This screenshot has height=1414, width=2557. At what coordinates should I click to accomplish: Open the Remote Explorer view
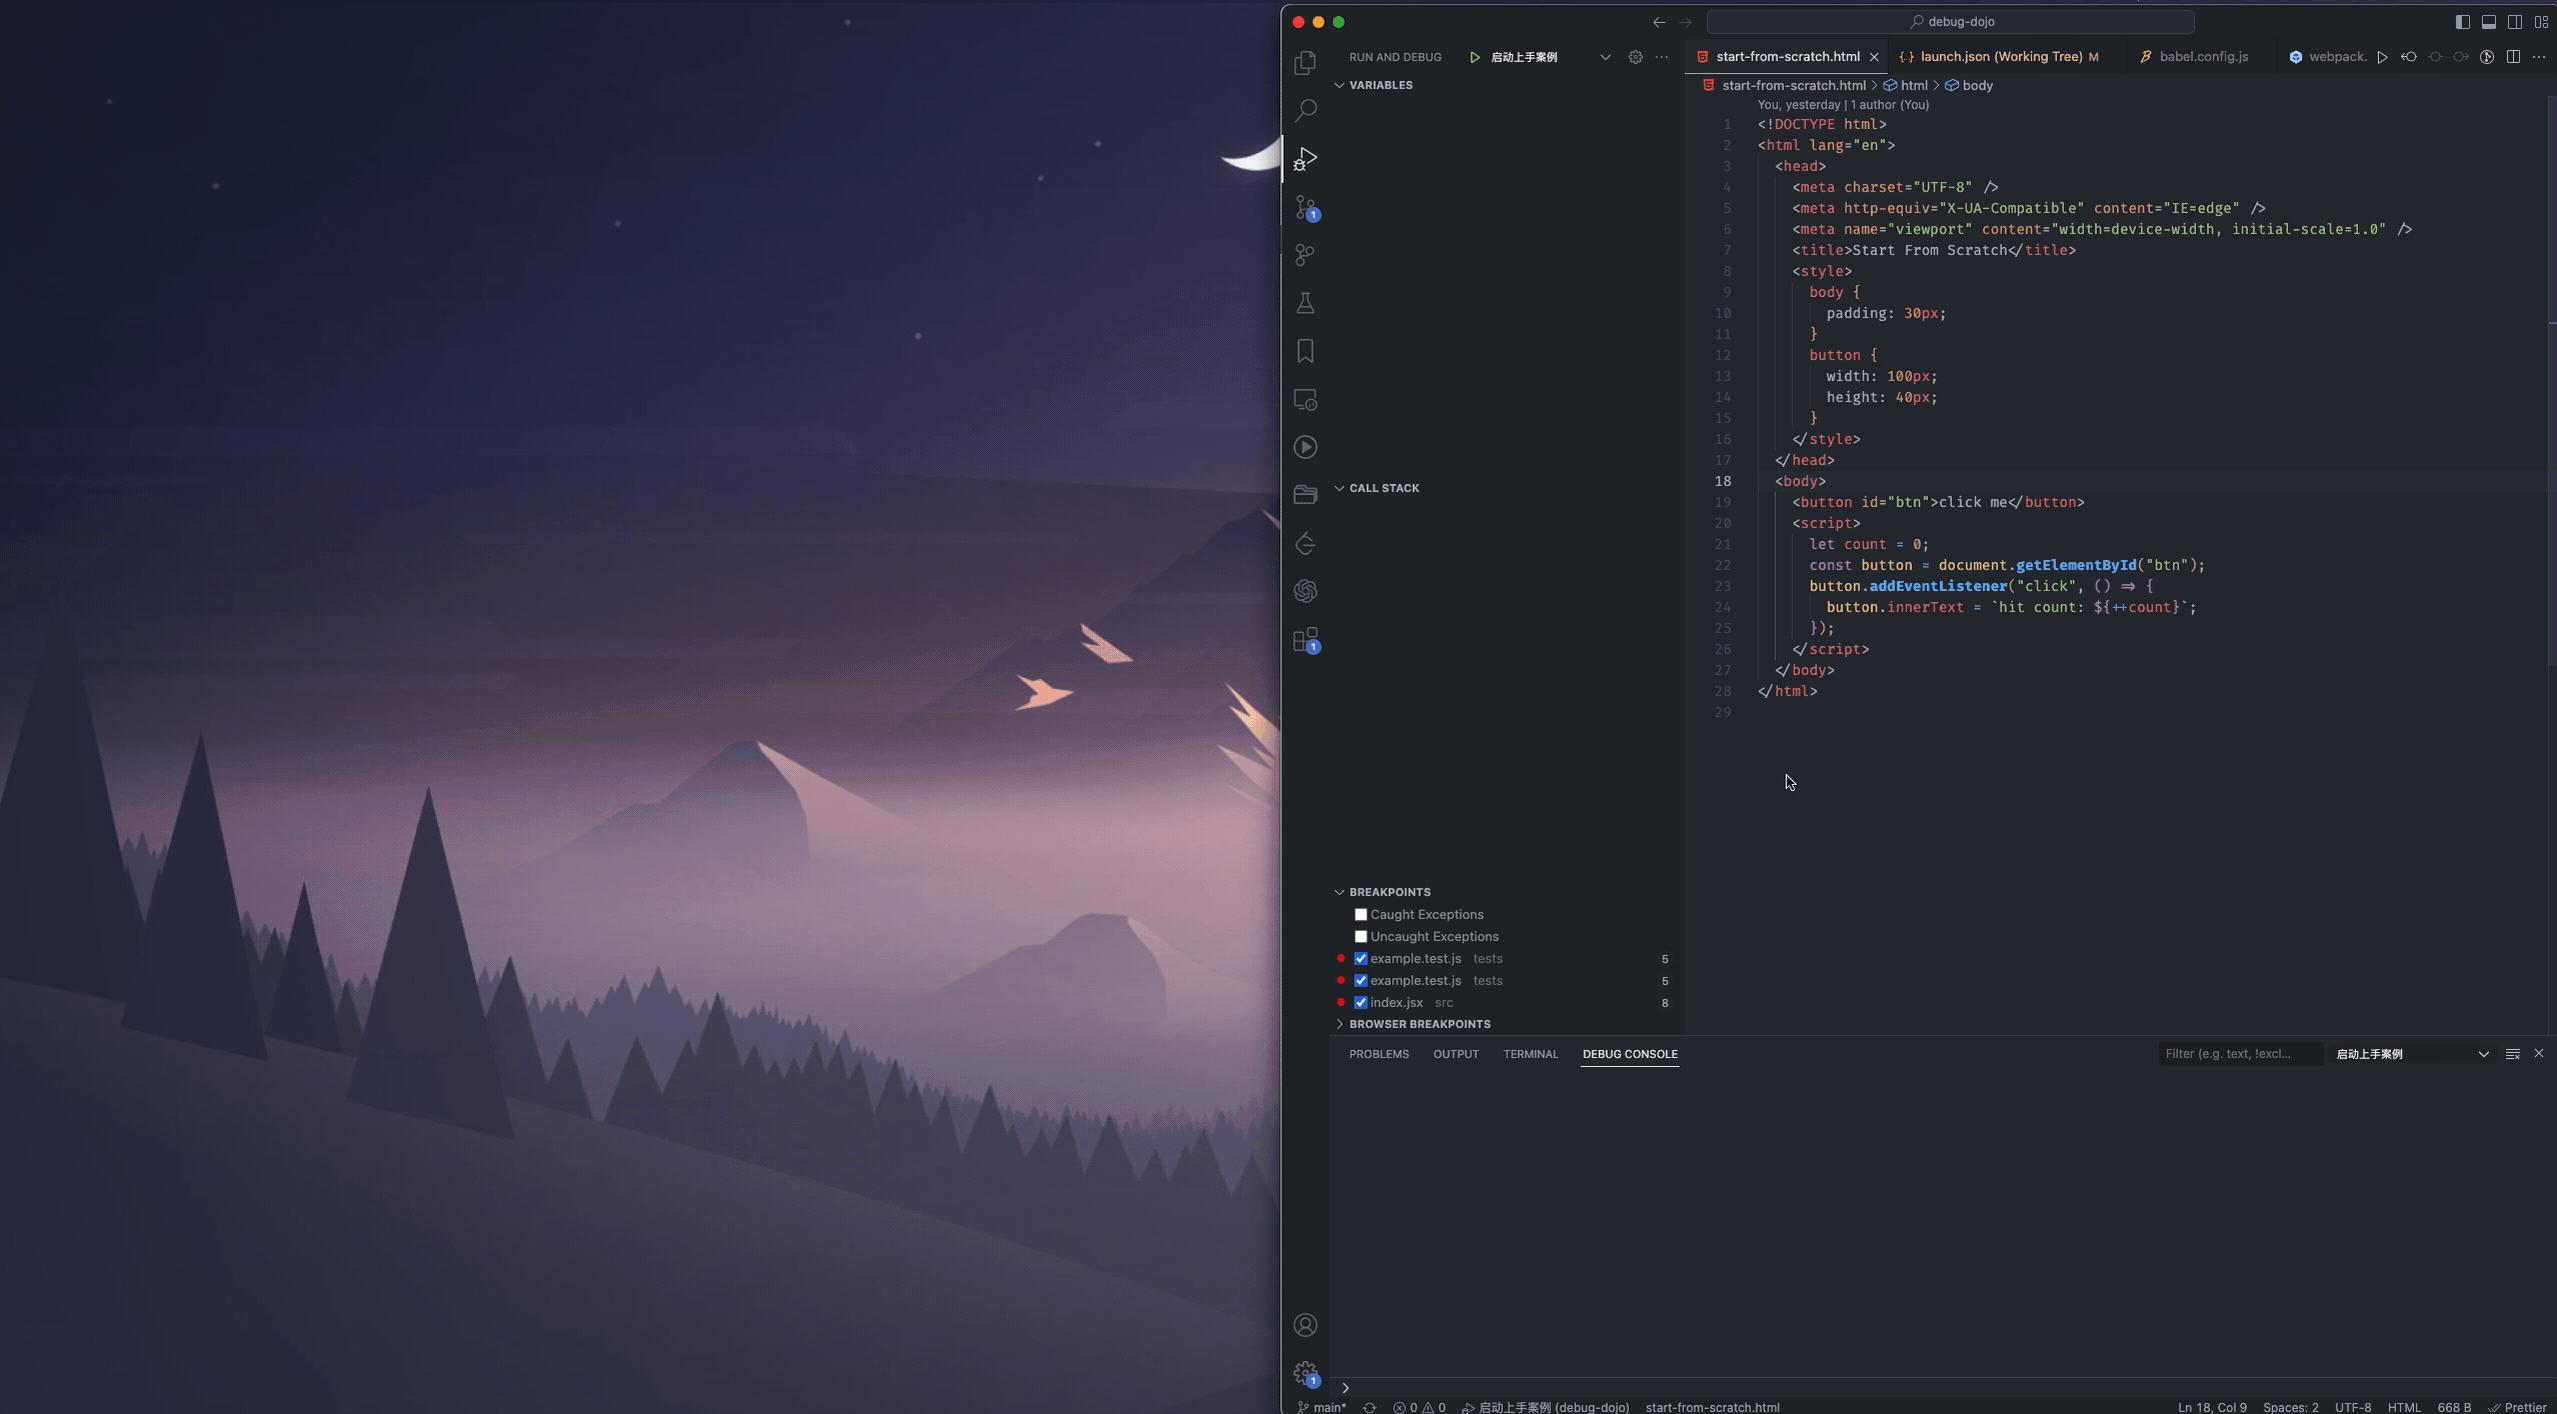pyautogui.click(x=1305, y=400)
